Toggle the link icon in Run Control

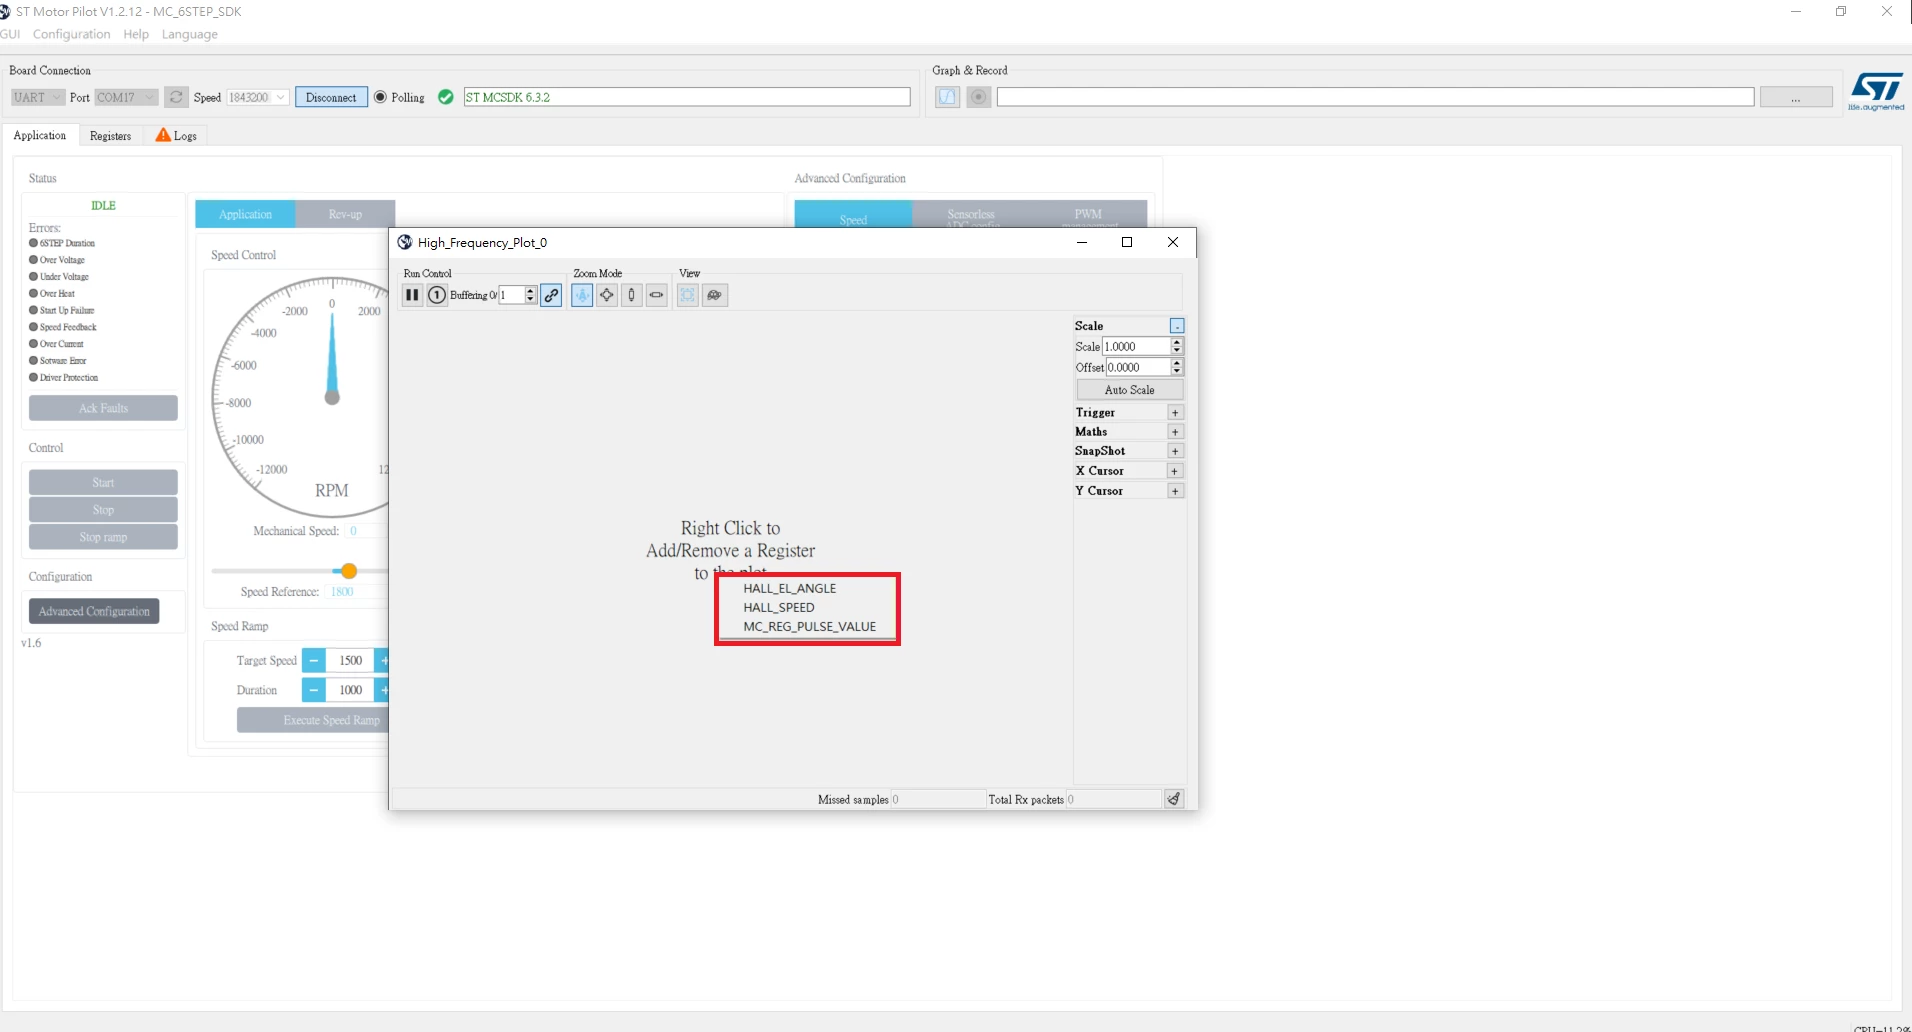(x=552, y=295)
